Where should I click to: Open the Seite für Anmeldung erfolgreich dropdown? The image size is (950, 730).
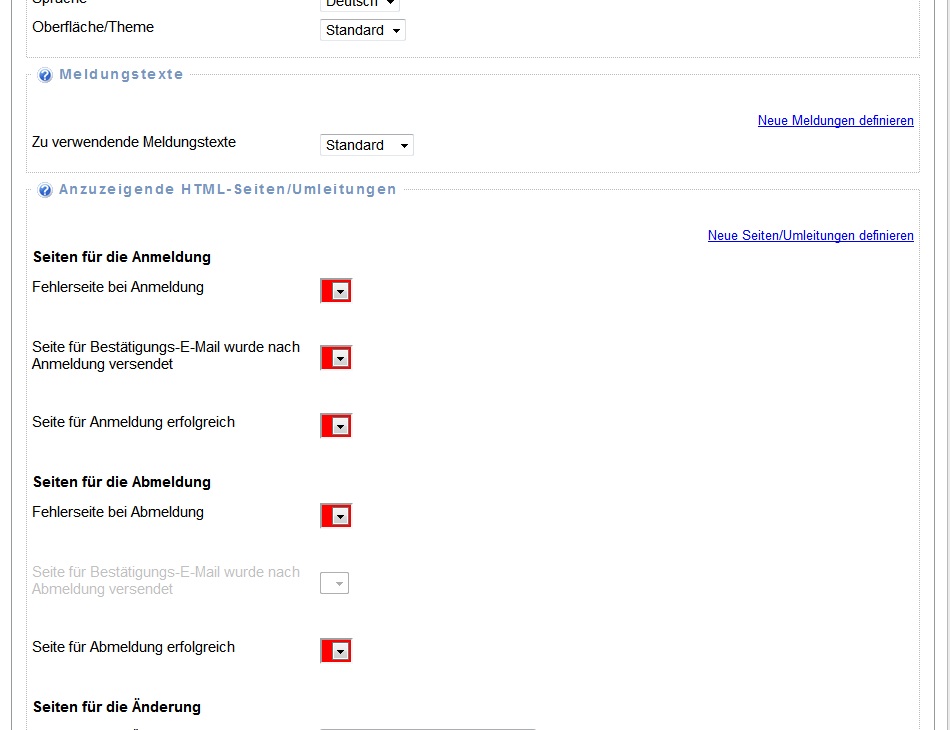point(337,426)
